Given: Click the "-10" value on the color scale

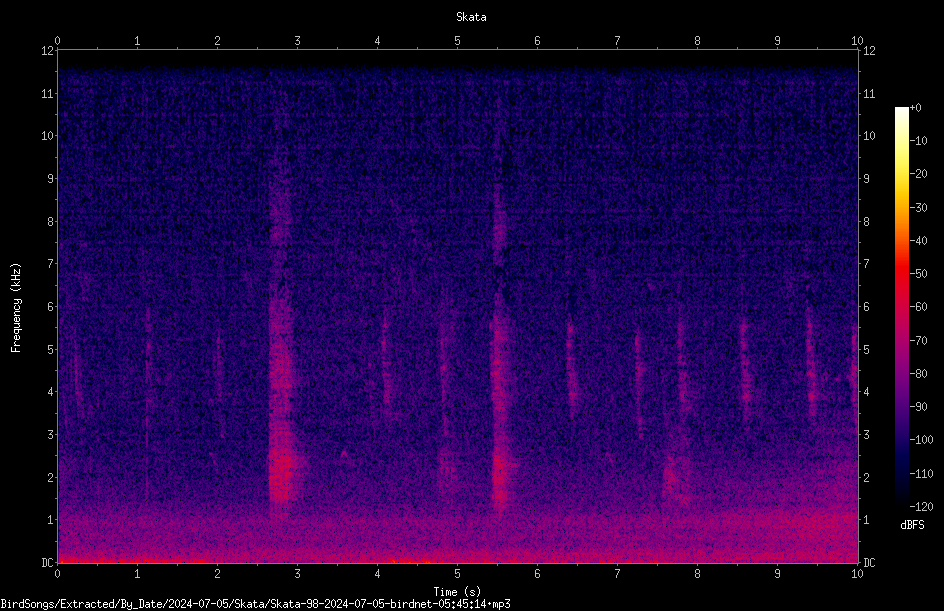Looking at the screenshot, I should point(919,141).
